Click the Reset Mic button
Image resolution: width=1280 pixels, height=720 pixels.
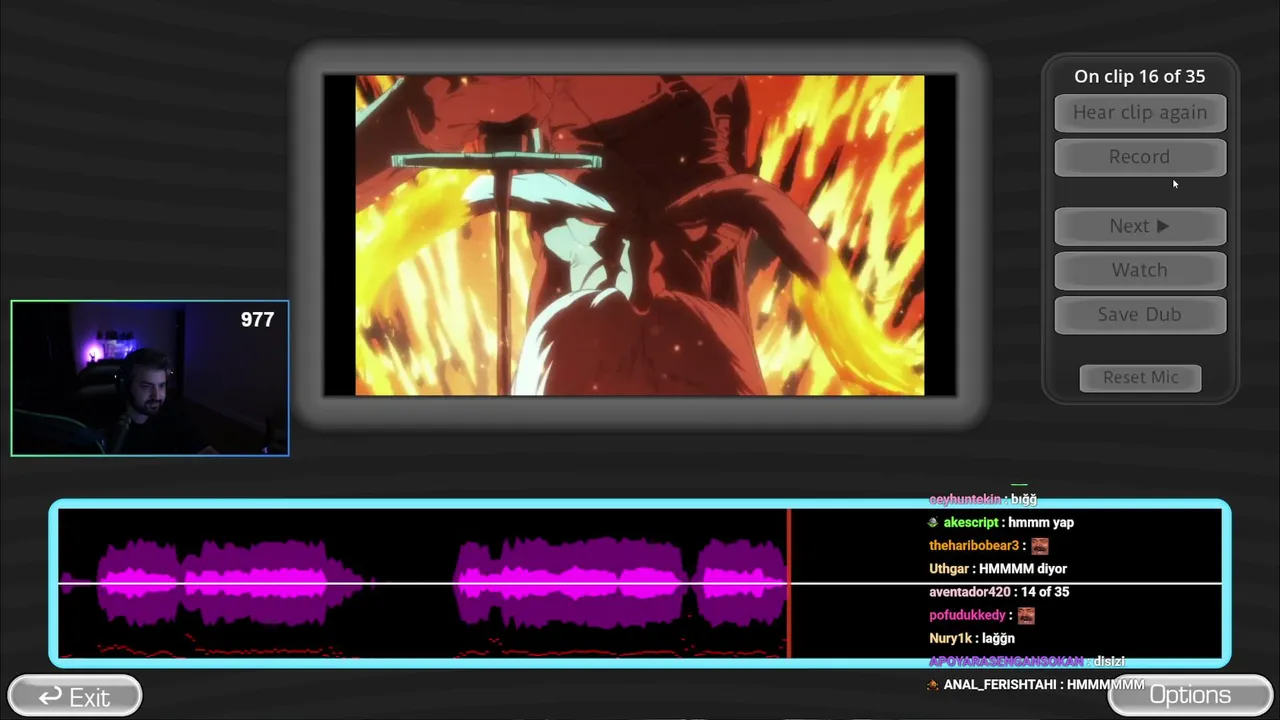[1140, 377]
